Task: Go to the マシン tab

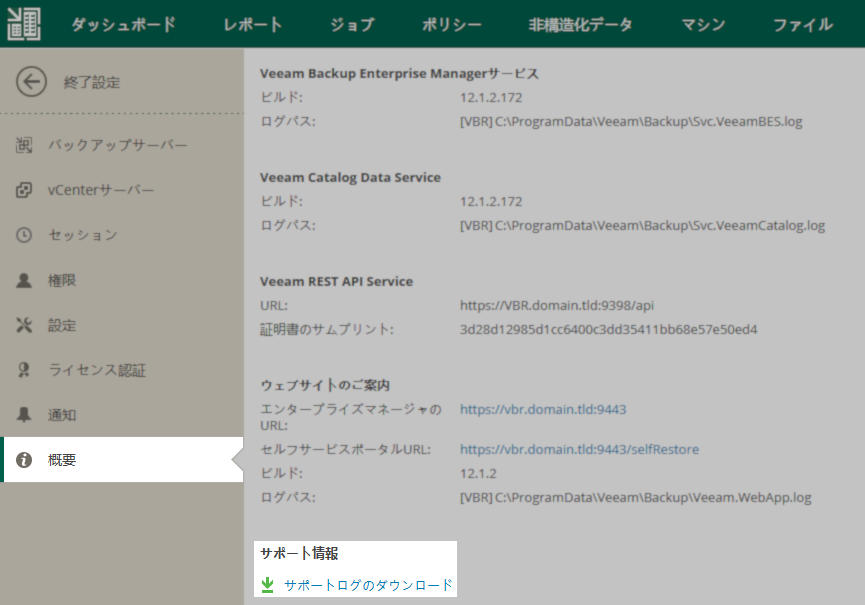Action: pos(703,24)
